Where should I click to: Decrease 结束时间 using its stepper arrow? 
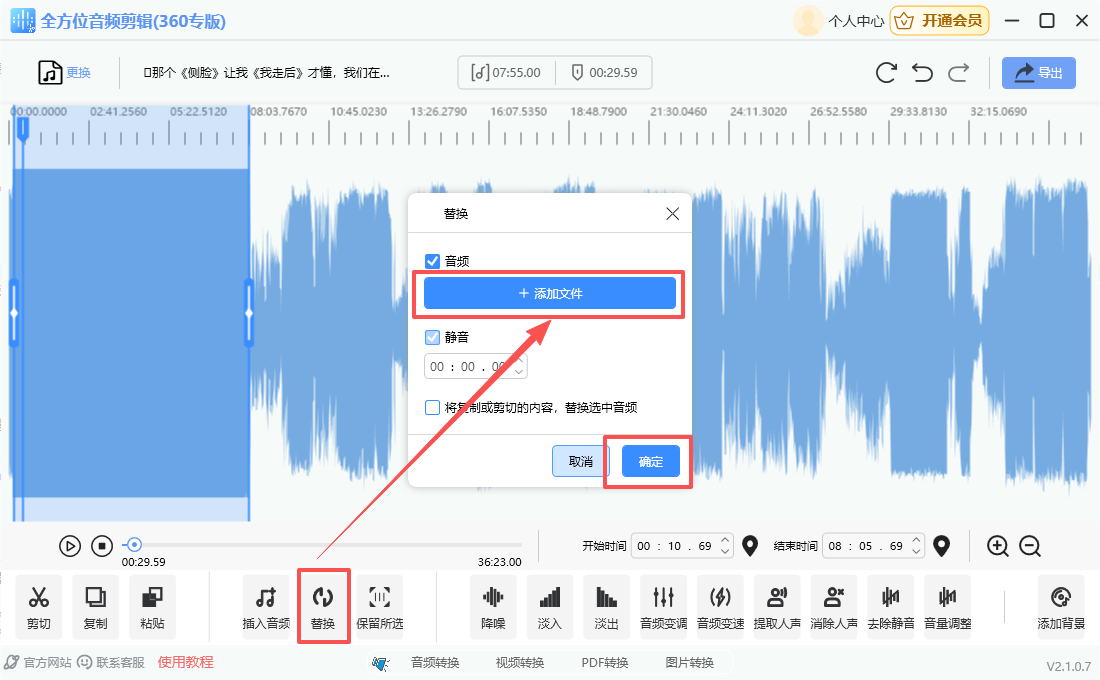[x=916, y=551]
